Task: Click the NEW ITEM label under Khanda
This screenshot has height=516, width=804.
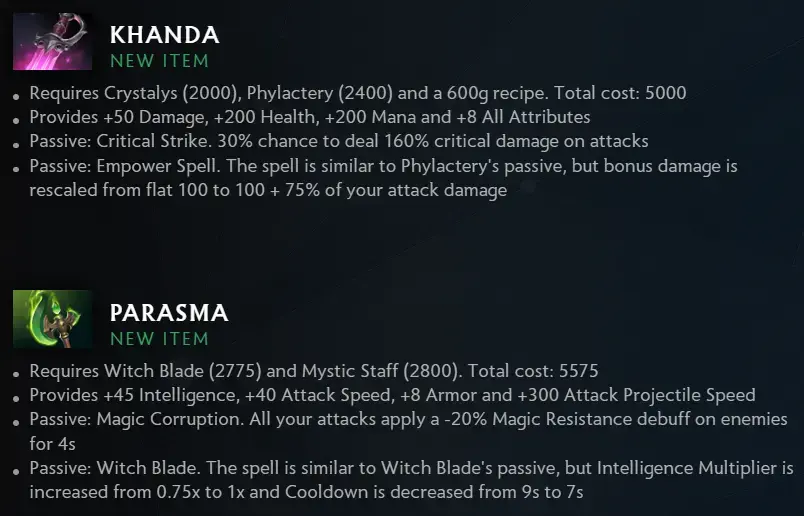Action: tap(159, 61)
